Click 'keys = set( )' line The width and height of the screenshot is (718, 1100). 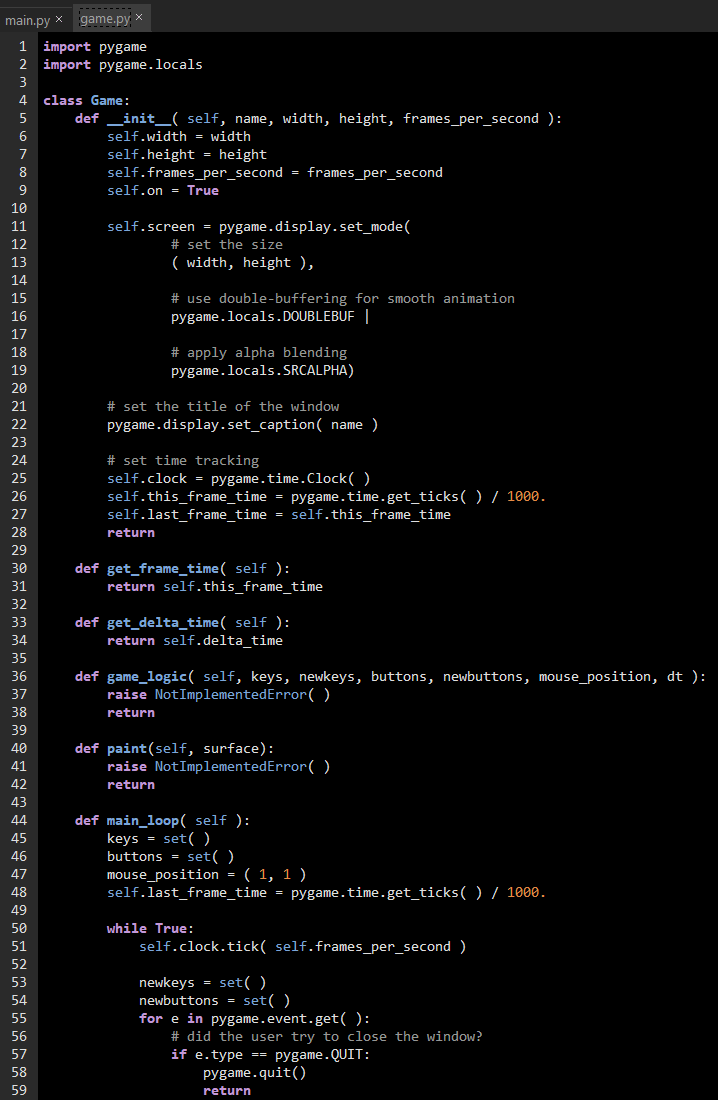coord(159,838)
